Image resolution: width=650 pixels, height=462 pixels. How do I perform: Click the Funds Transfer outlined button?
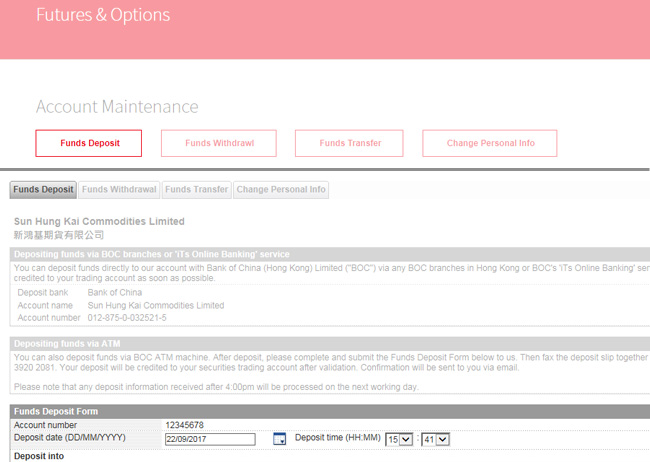click(x=349, y=143)
